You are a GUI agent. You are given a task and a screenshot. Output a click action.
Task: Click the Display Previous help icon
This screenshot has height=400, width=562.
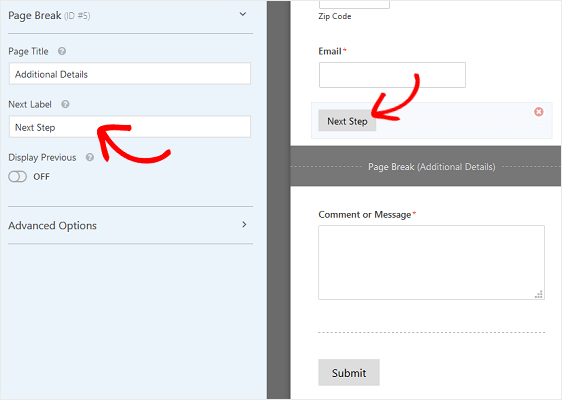pos(90,157)
